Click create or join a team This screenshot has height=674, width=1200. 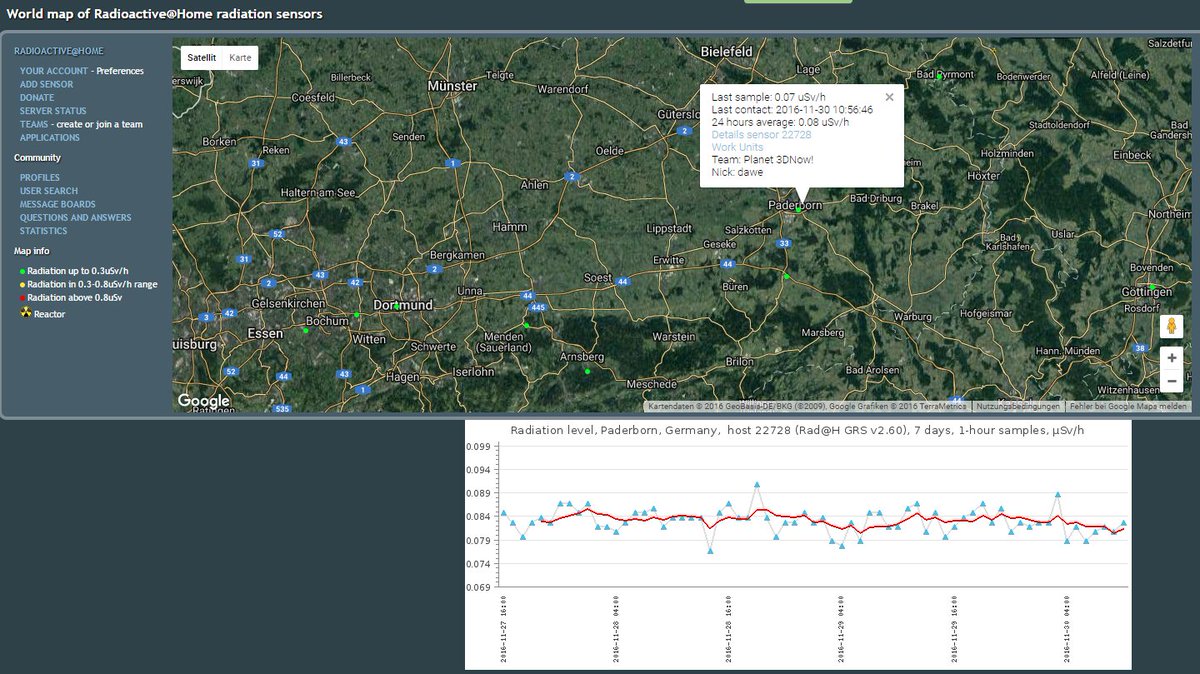coord(99,125)
